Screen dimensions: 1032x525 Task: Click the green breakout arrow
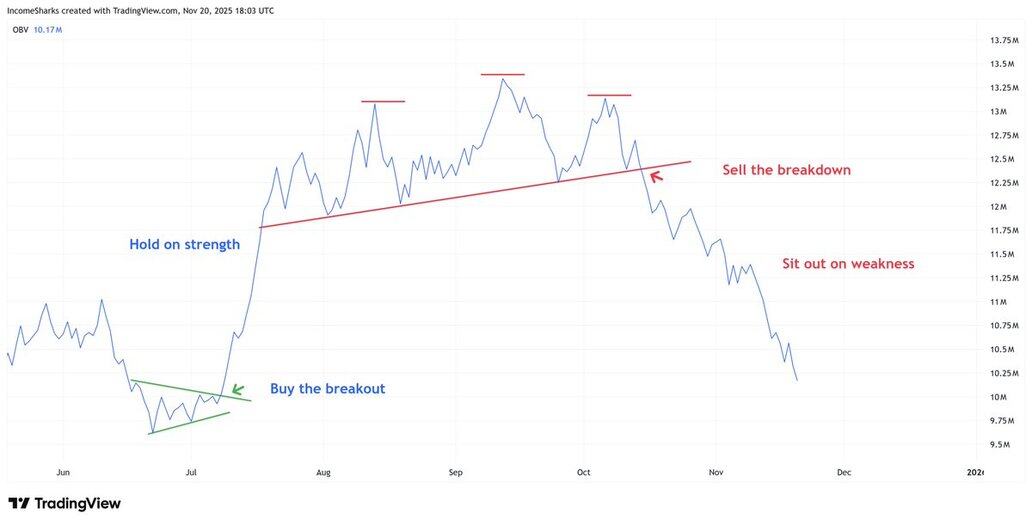pyautogui.click(x=237, y=390)
